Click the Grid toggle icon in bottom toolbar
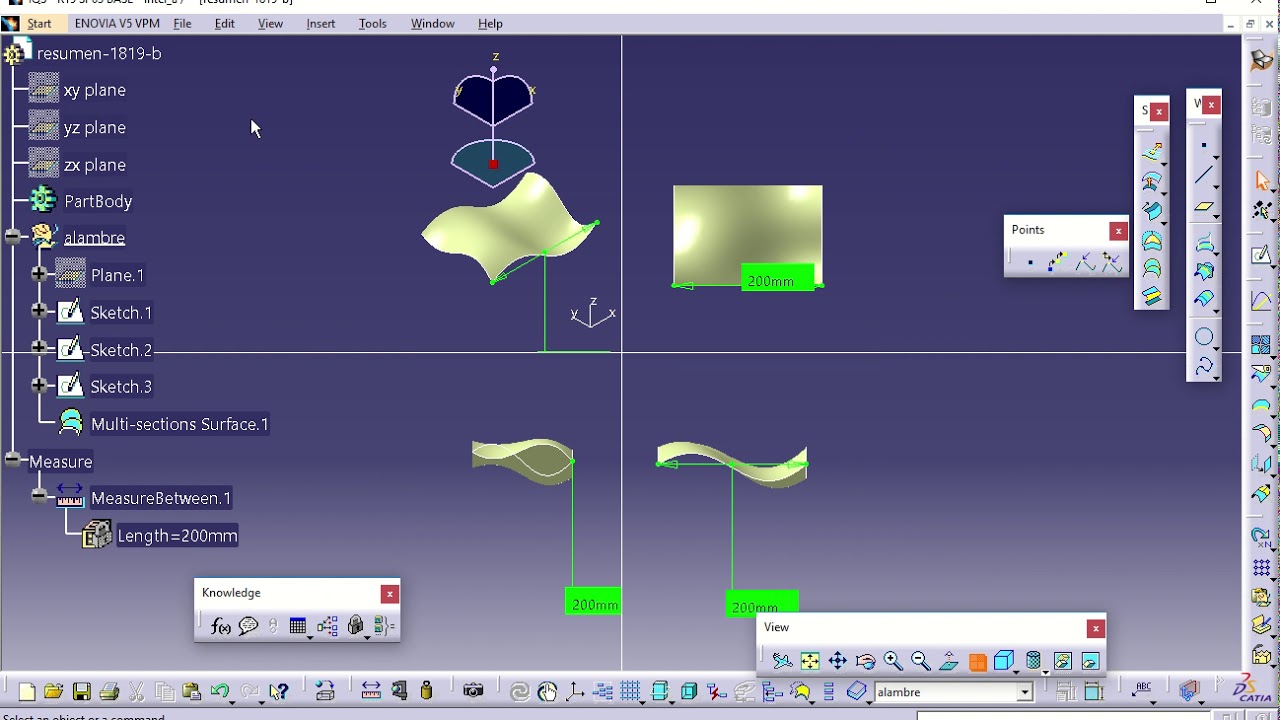The width and height of the screenshot is (1280, 720). [x=630, y=691]
